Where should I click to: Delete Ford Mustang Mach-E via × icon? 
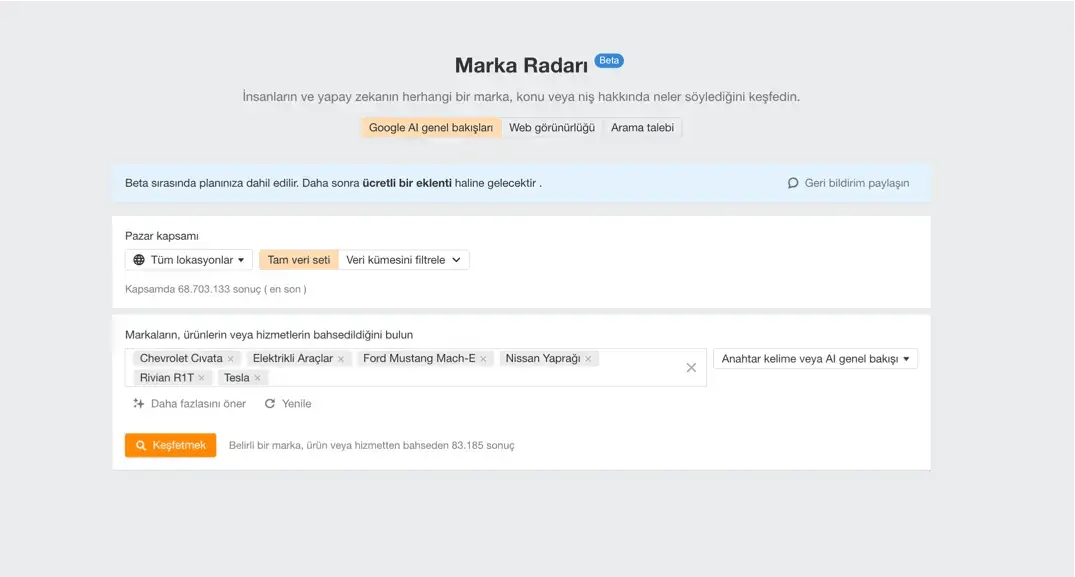[x=482, y=358]
